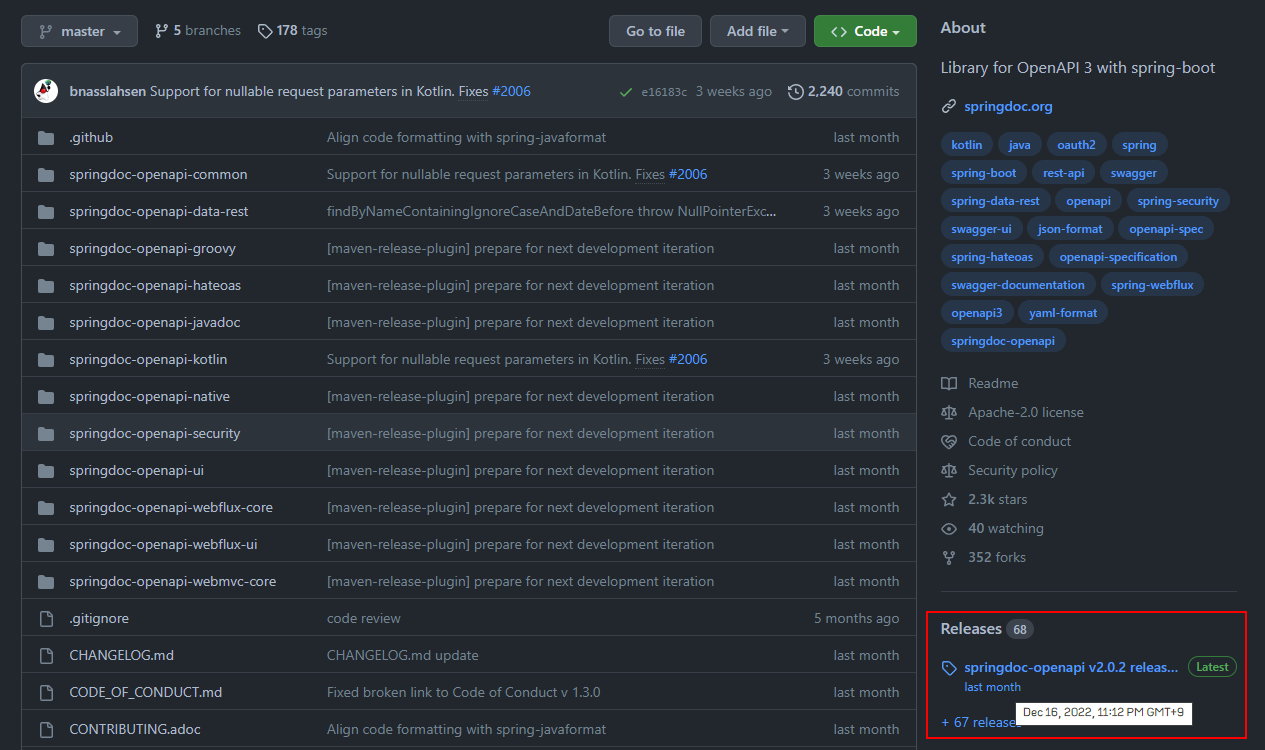Open the springdoc-openapi-kotlin folder name

click(148, 359)
